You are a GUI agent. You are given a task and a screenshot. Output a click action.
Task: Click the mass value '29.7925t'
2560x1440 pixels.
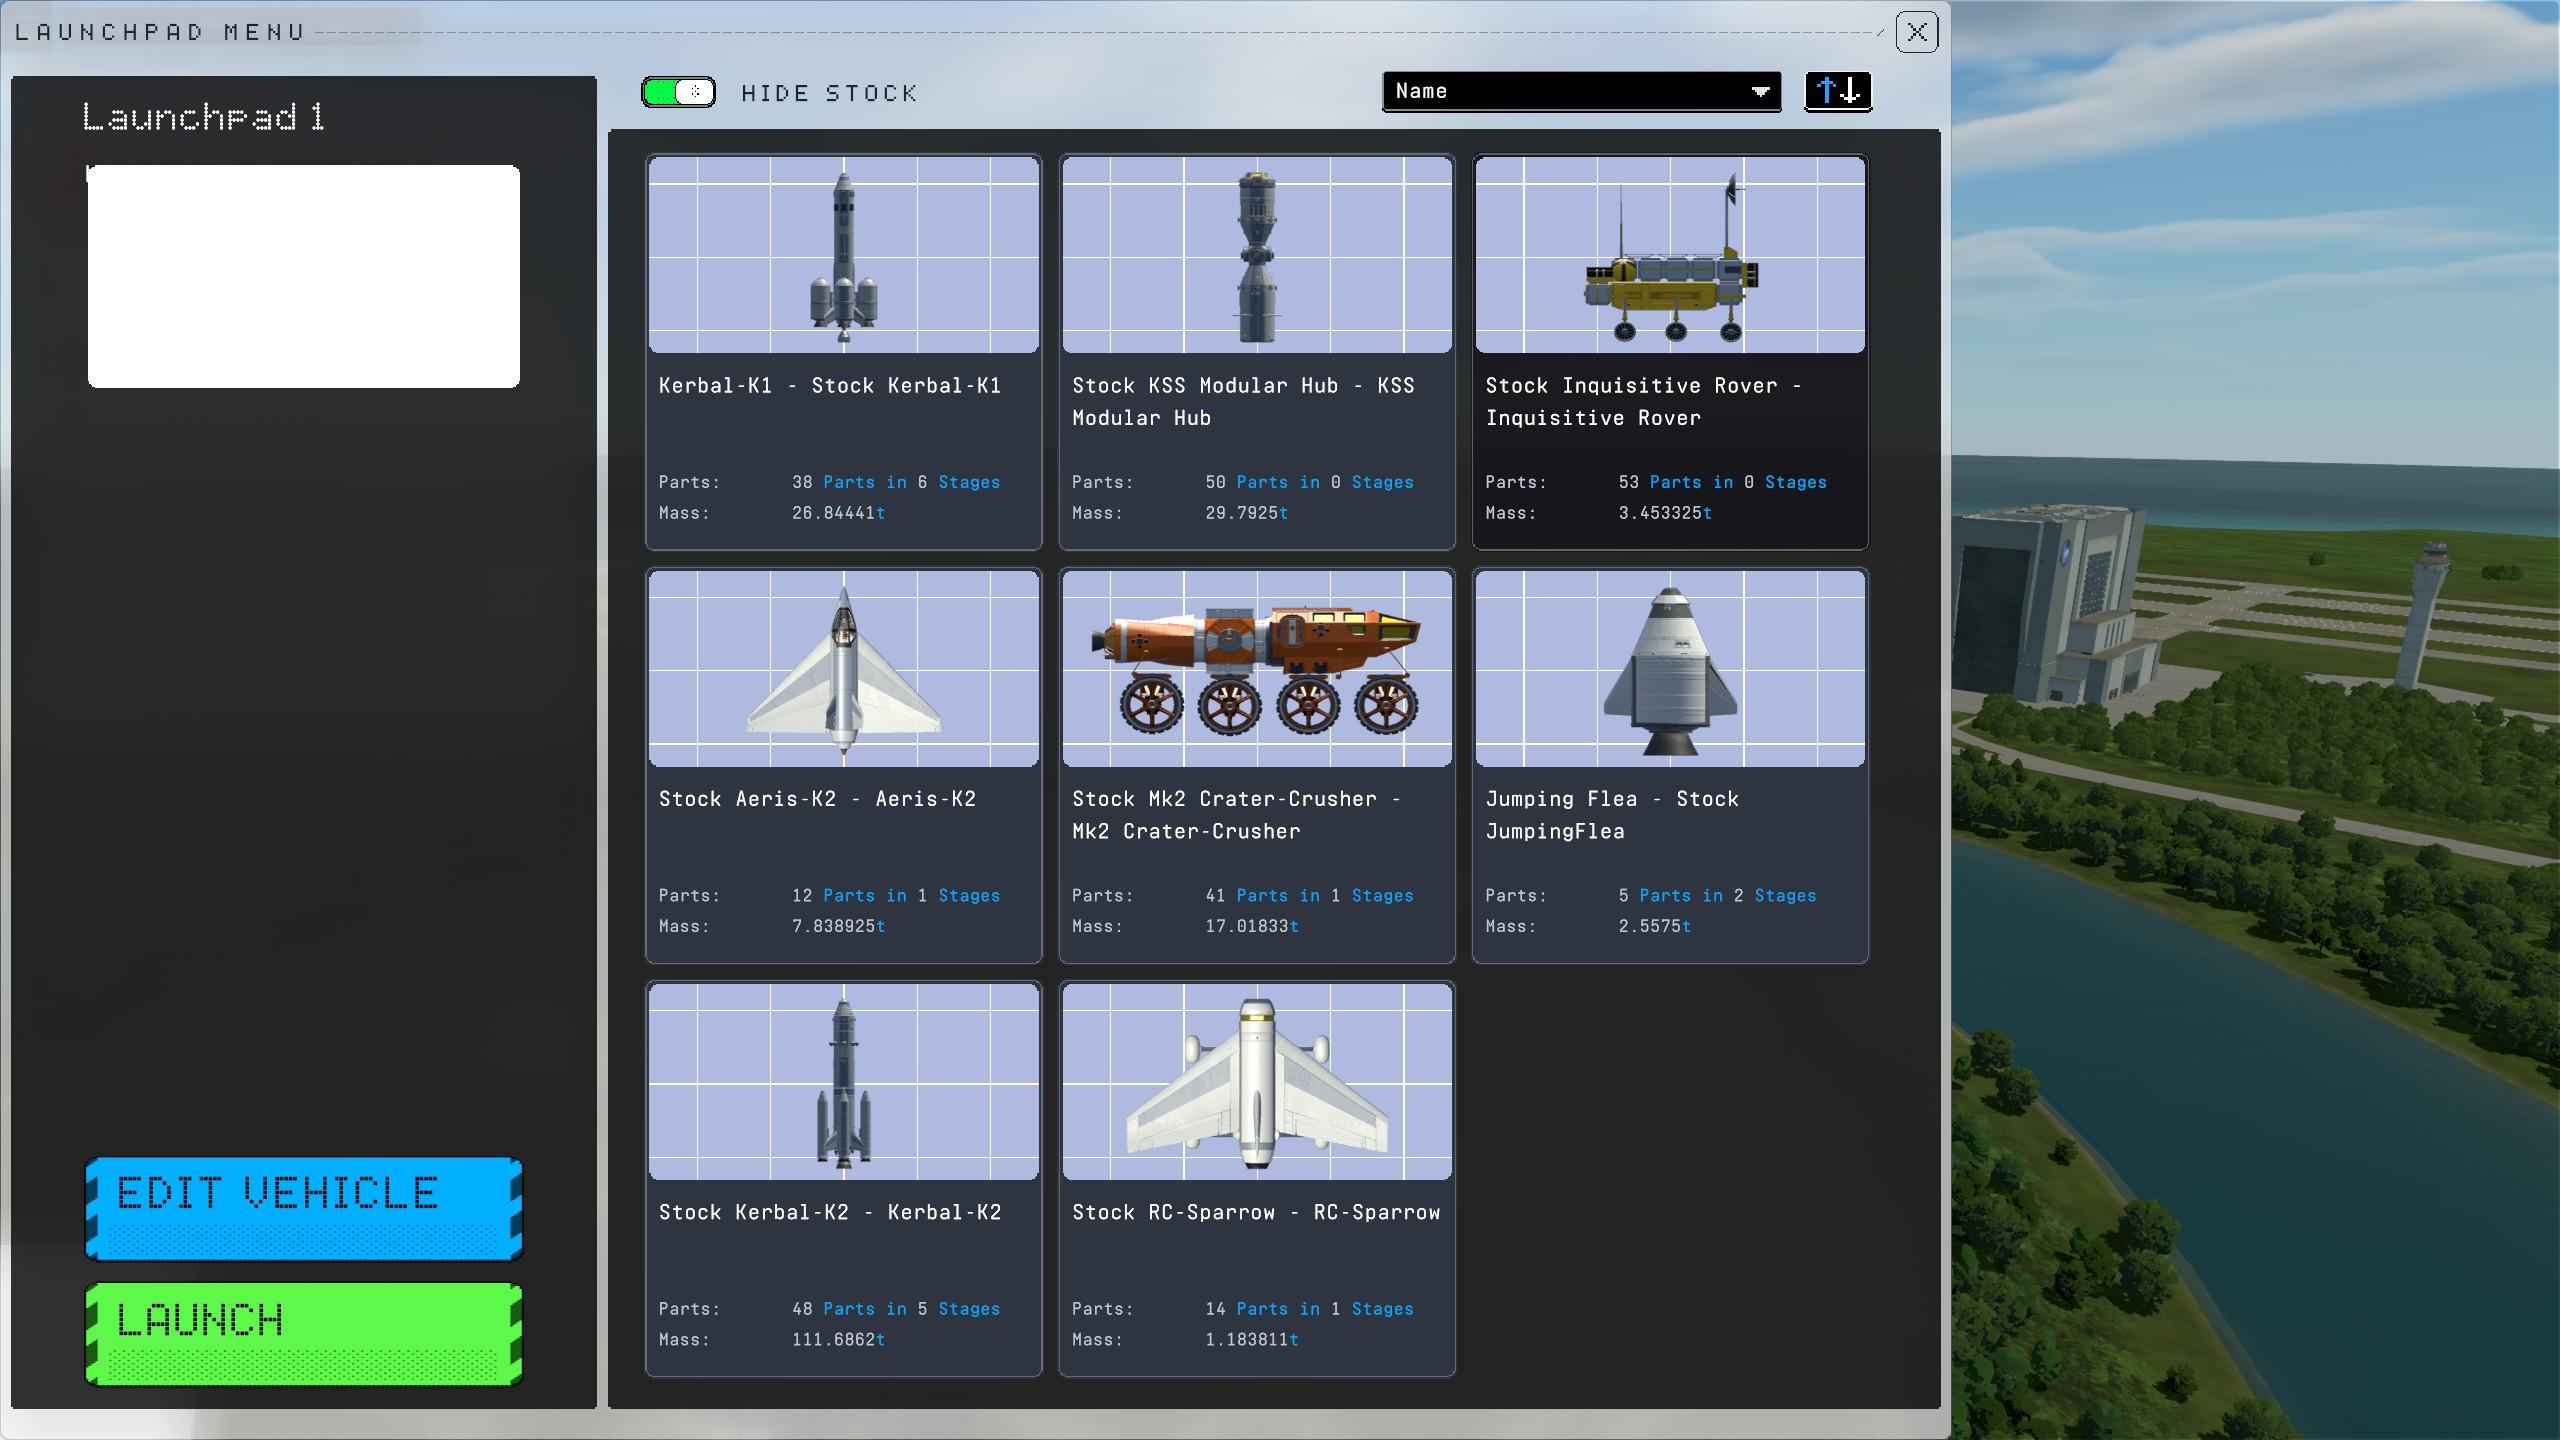(x=1246, y=513)
